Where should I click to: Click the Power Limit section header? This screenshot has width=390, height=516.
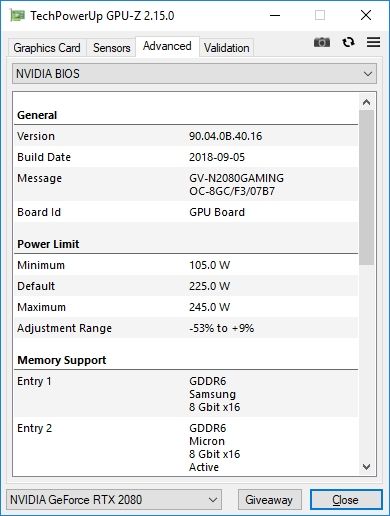pyautogui.click(x=48, y=244)
